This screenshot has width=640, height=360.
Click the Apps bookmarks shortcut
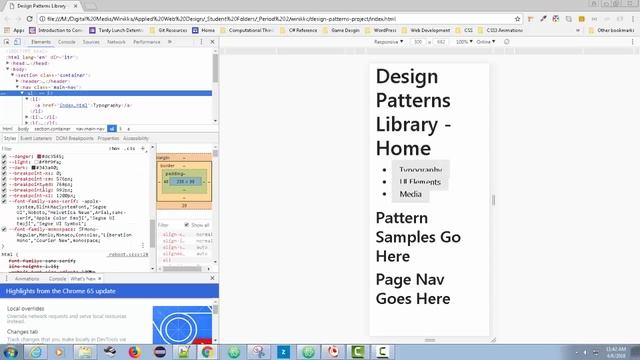pos(14,30)
